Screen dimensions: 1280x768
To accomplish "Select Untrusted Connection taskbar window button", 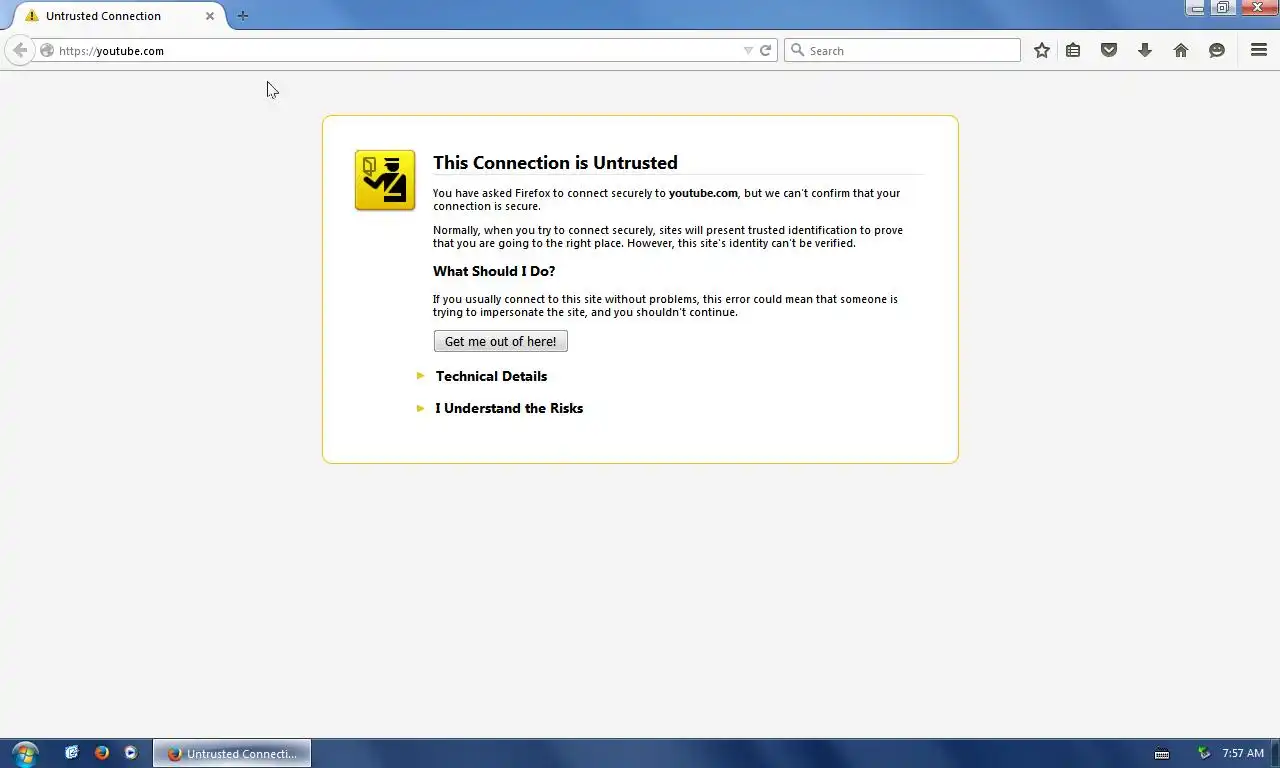I will [232, 753].
